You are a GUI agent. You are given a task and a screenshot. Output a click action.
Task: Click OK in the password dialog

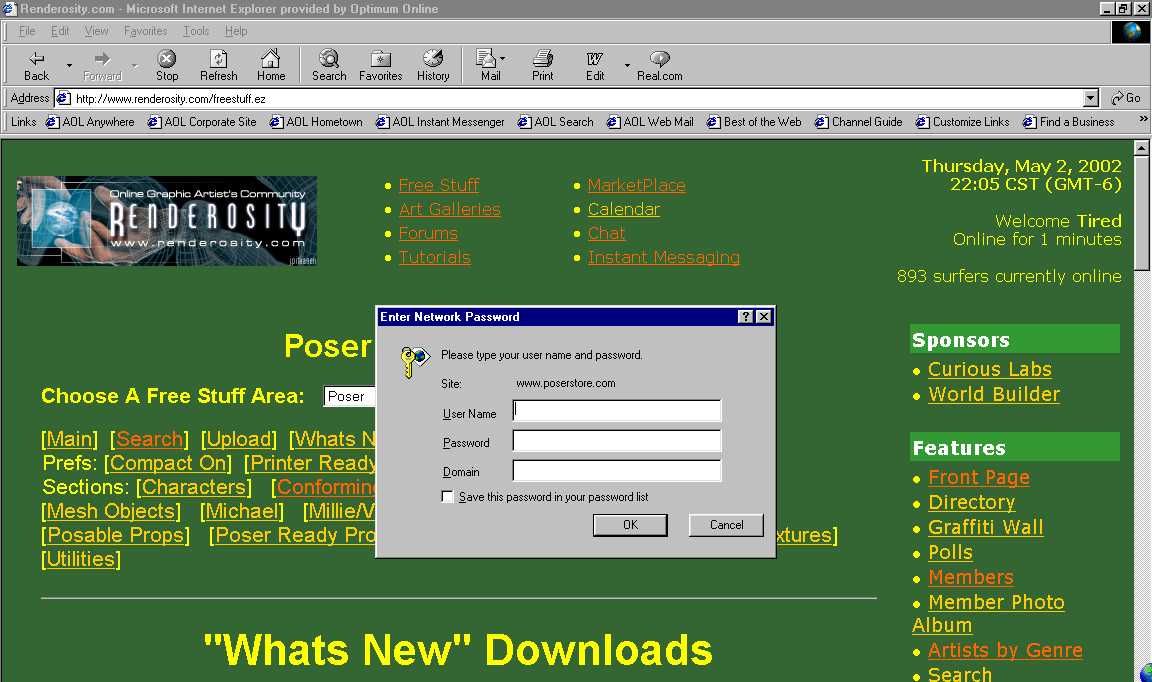point(630,525)
